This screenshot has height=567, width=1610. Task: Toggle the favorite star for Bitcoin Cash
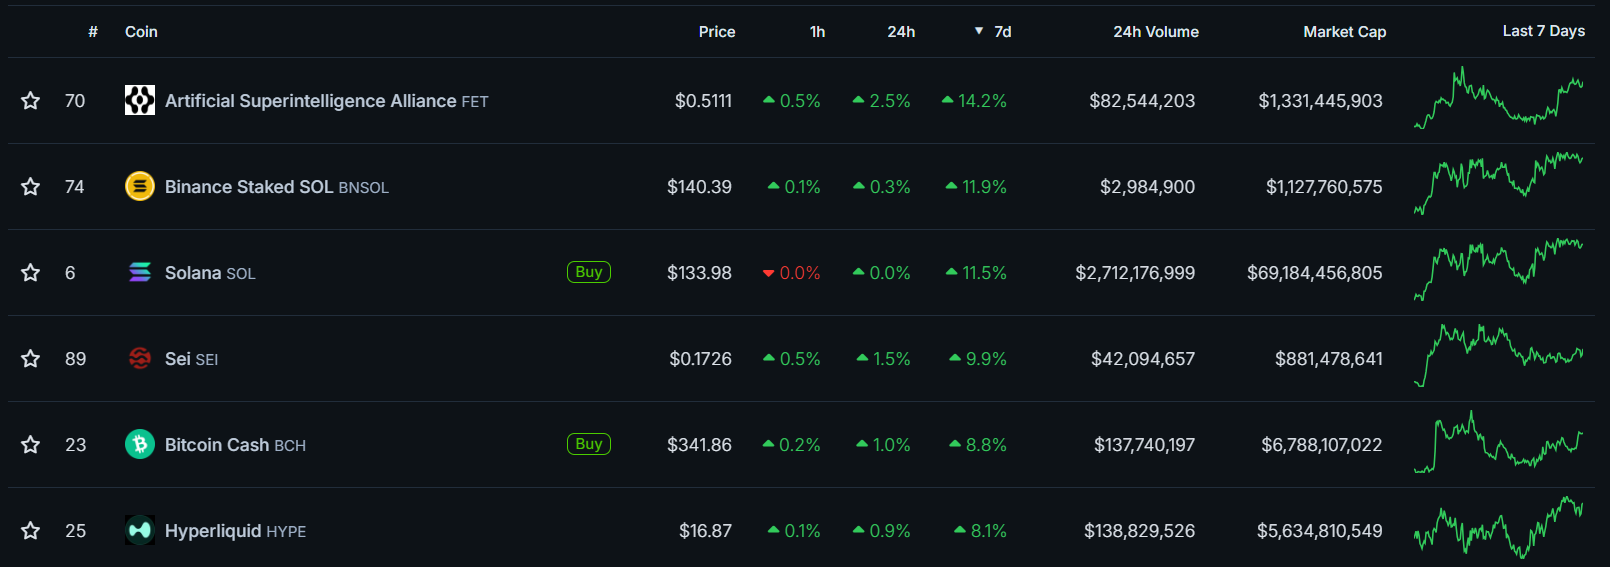(x=31, y=444)
